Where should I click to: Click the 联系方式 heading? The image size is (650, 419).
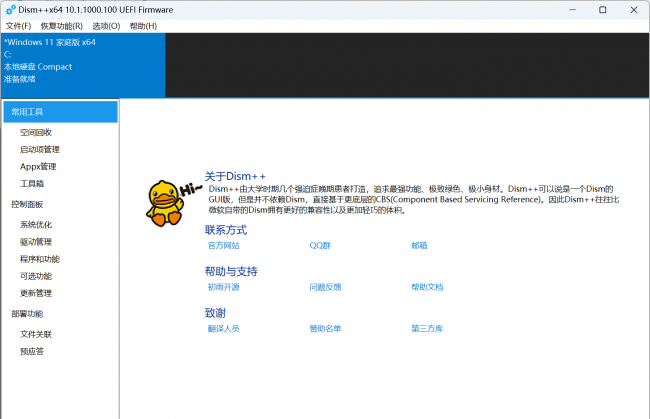pyautogui.click(x=226, y=230)
